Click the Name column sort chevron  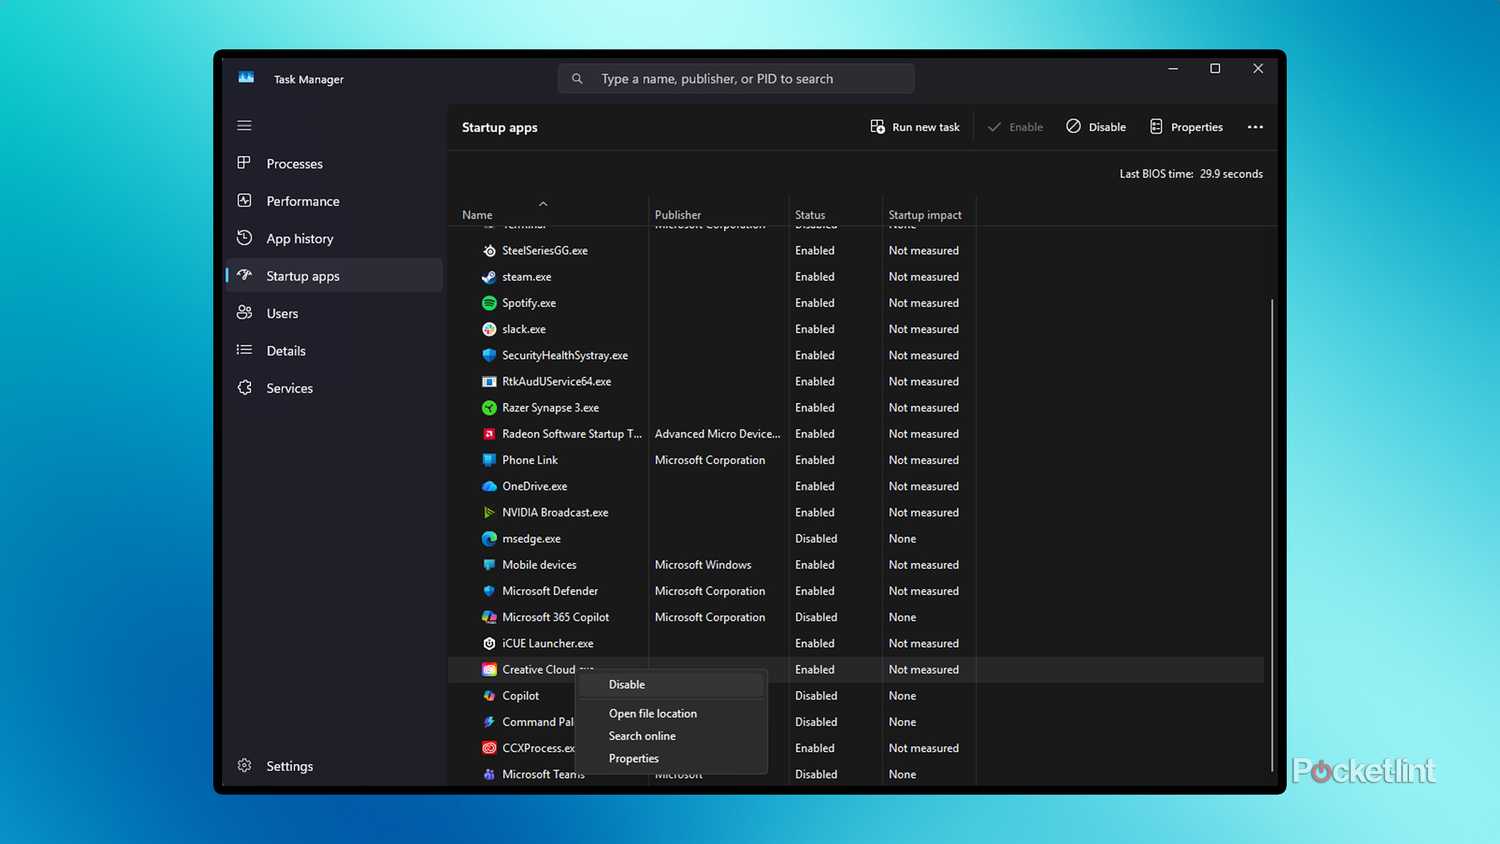pyautogui.click(x=543, y=202)
